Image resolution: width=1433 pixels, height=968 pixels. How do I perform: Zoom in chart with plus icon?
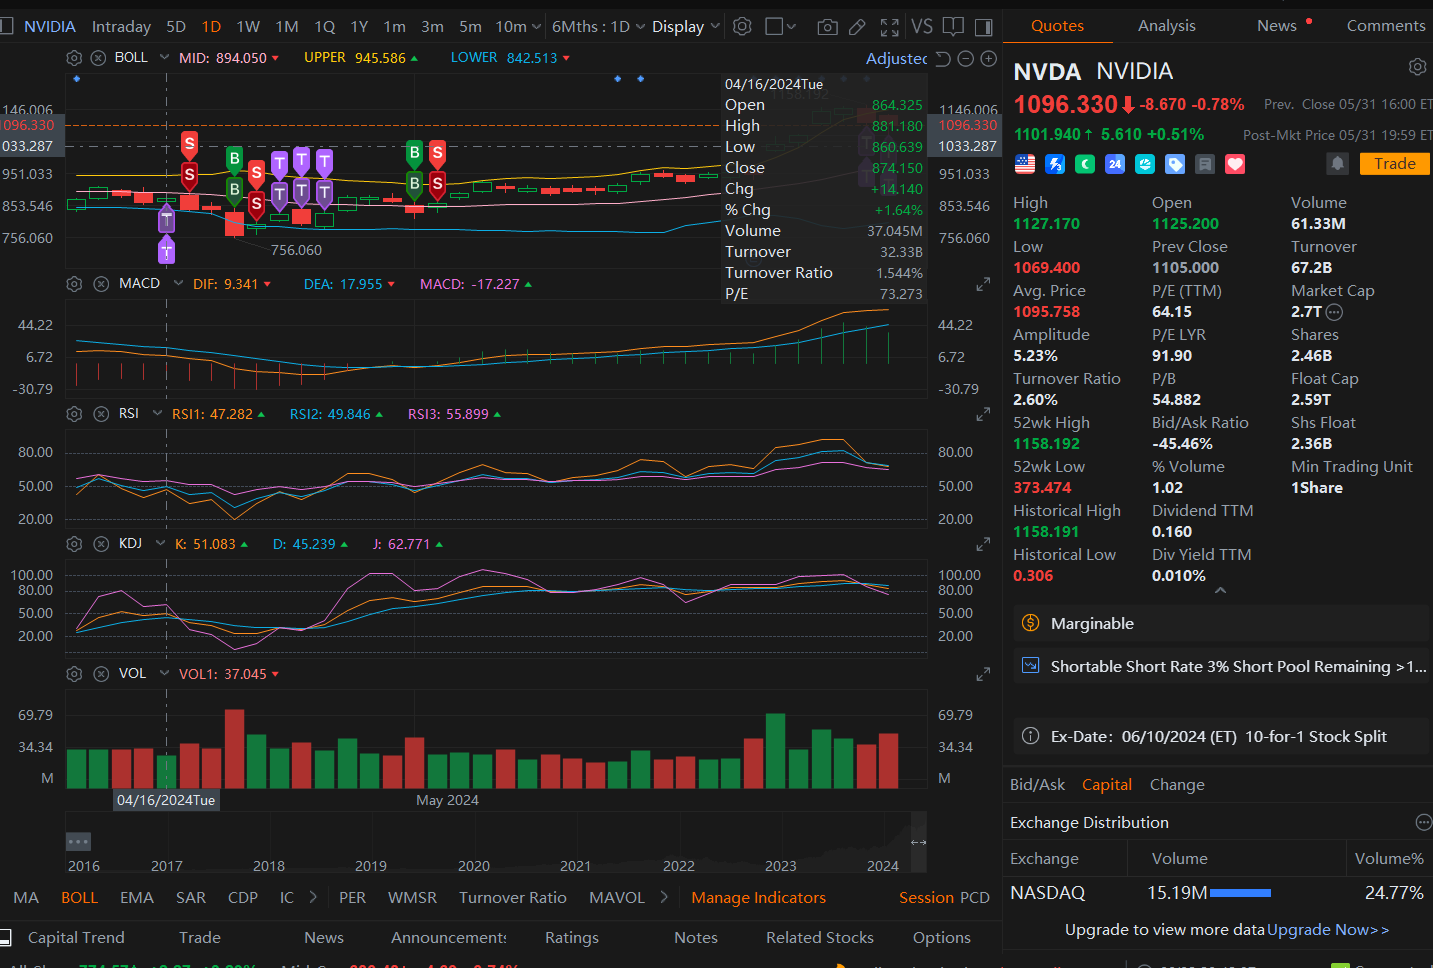[989, 59]
